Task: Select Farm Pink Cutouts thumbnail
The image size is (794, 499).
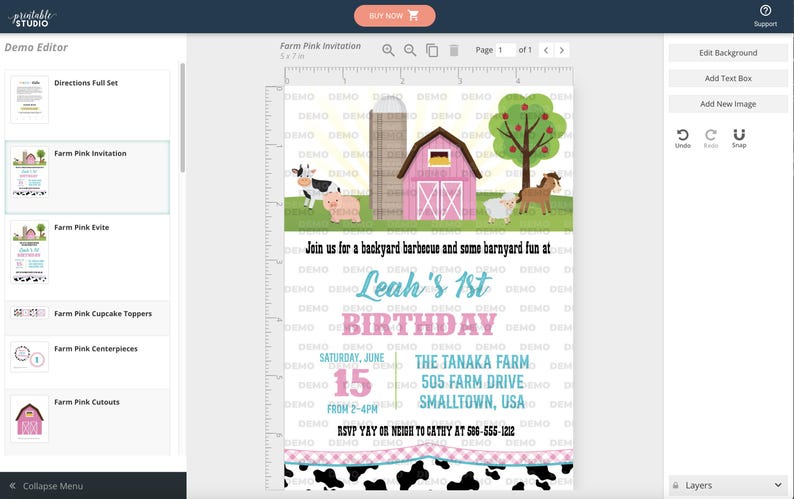Action: [x=29, y=418]
